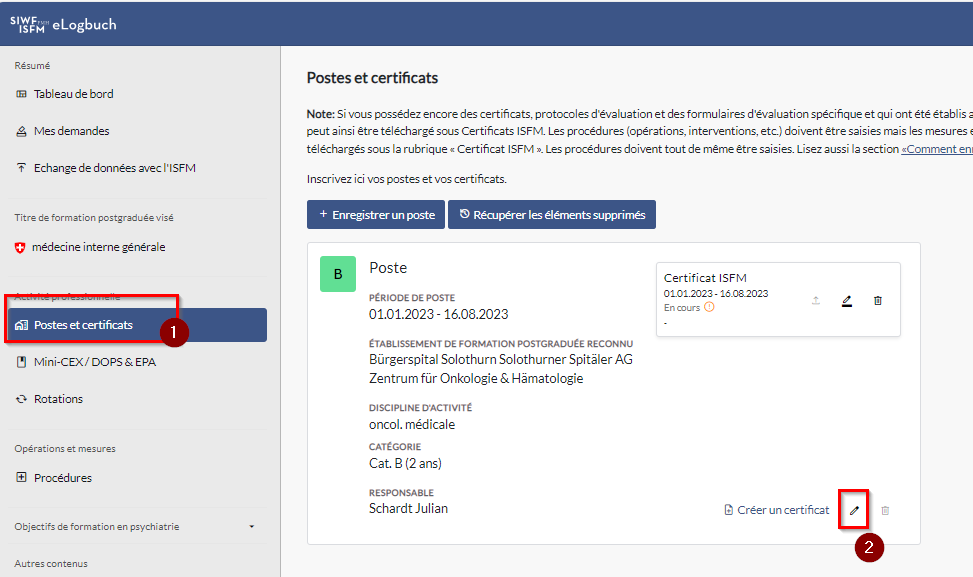Viewport: 973px width, 577px height.
Task: Click Autres contenus section label
Action: 51,564
